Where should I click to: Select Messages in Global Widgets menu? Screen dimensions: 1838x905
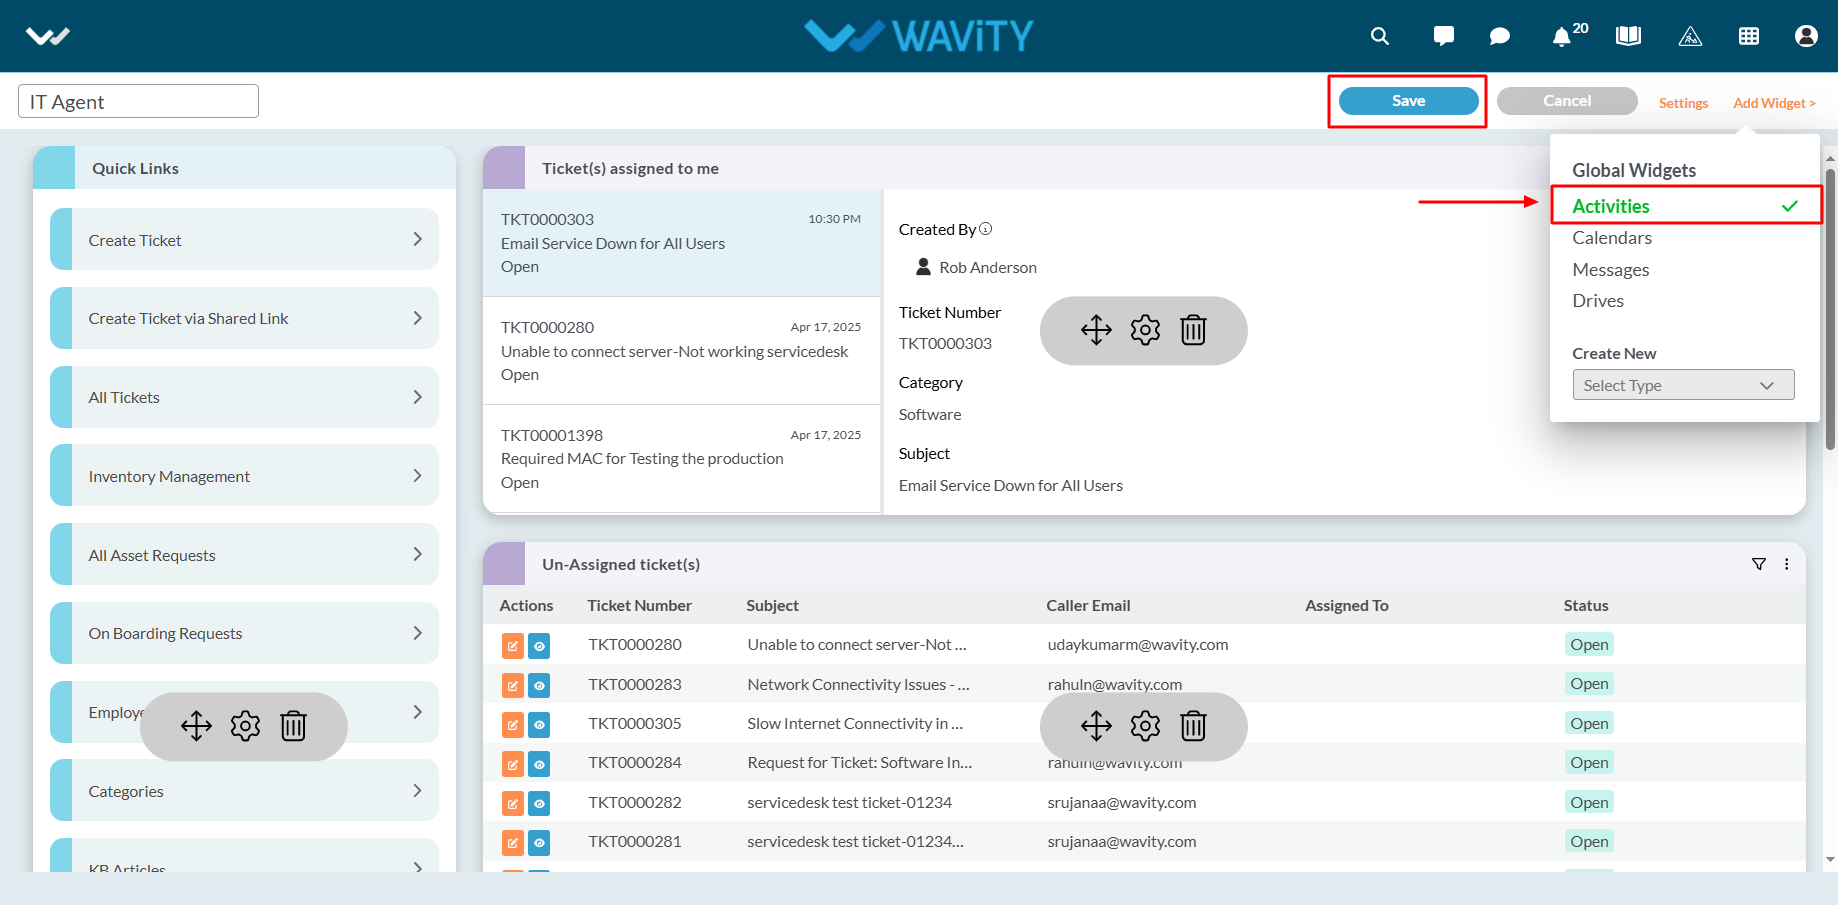1610,270
